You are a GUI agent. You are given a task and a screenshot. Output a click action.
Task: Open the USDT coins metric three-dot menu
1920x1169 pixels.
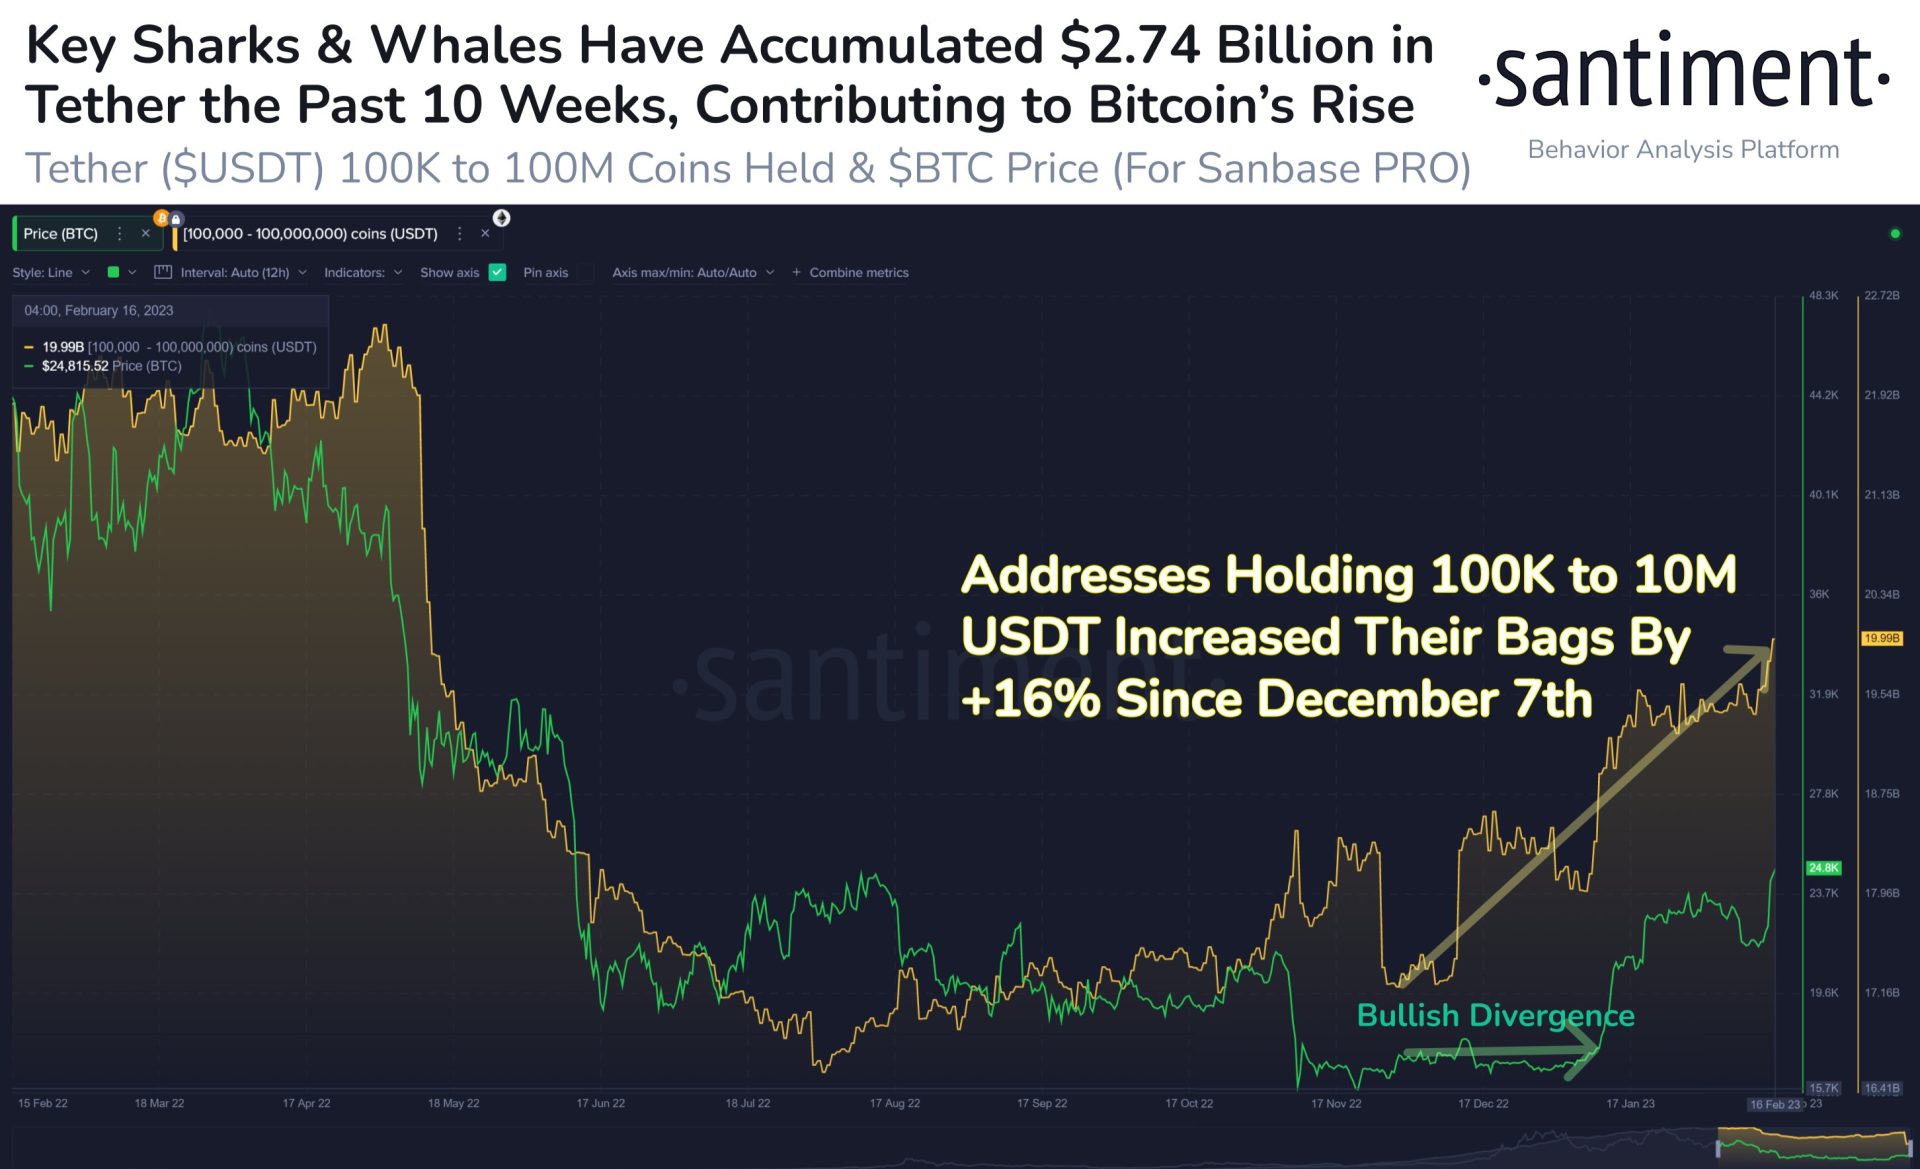[x=460, y=233]
